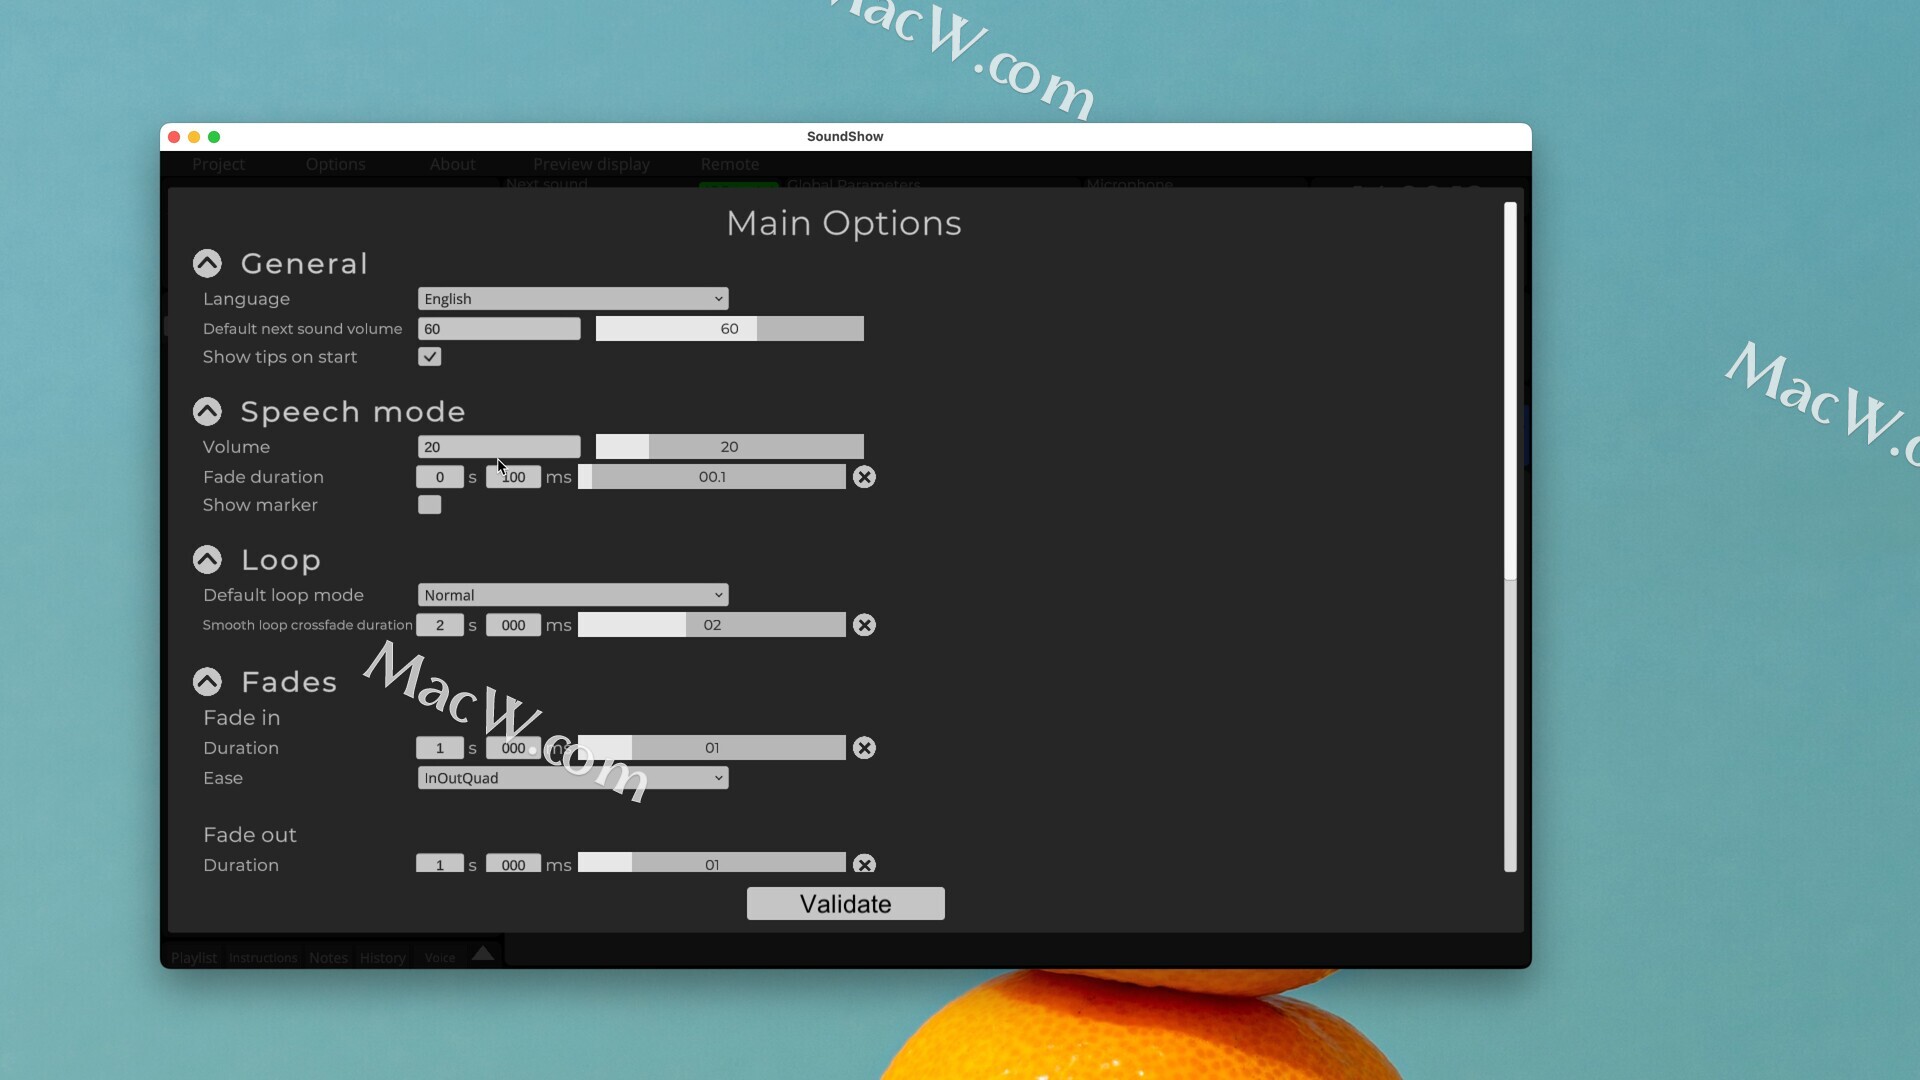Screen dimensions: 1920x1080
Task: Switch to the Playlist tab
Action: 194,957
